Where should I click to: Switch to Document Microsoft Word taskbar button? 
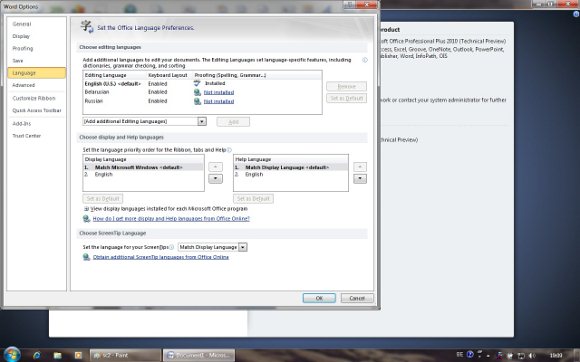(x=199, y=355)
